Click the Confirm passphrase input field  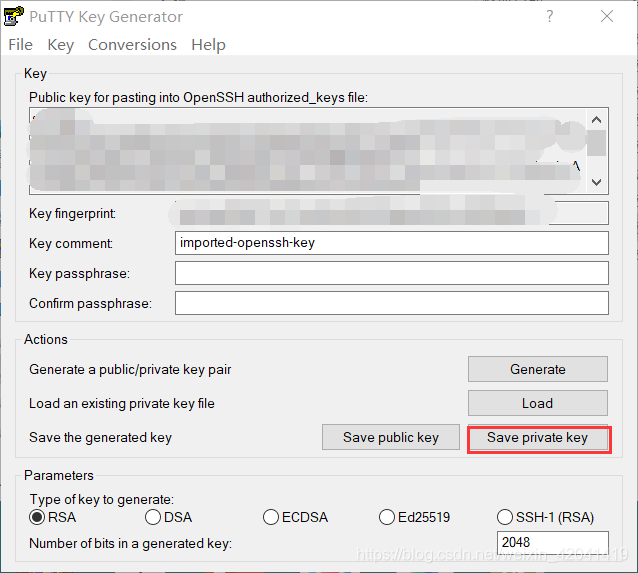click(x=392, y=303)
